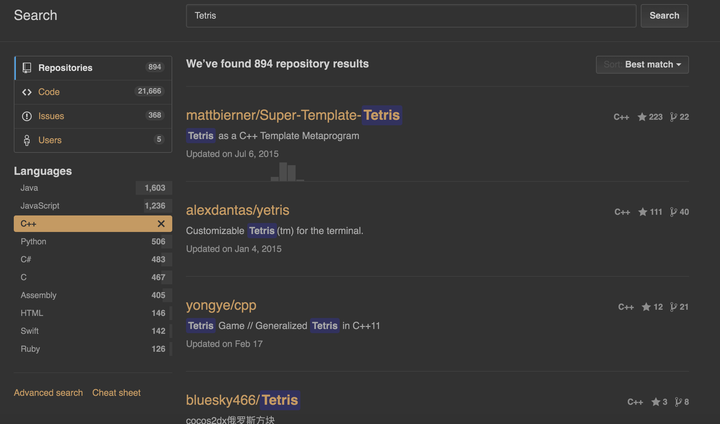
Task: Click the 21,666 code count badge
Action: 150,91
